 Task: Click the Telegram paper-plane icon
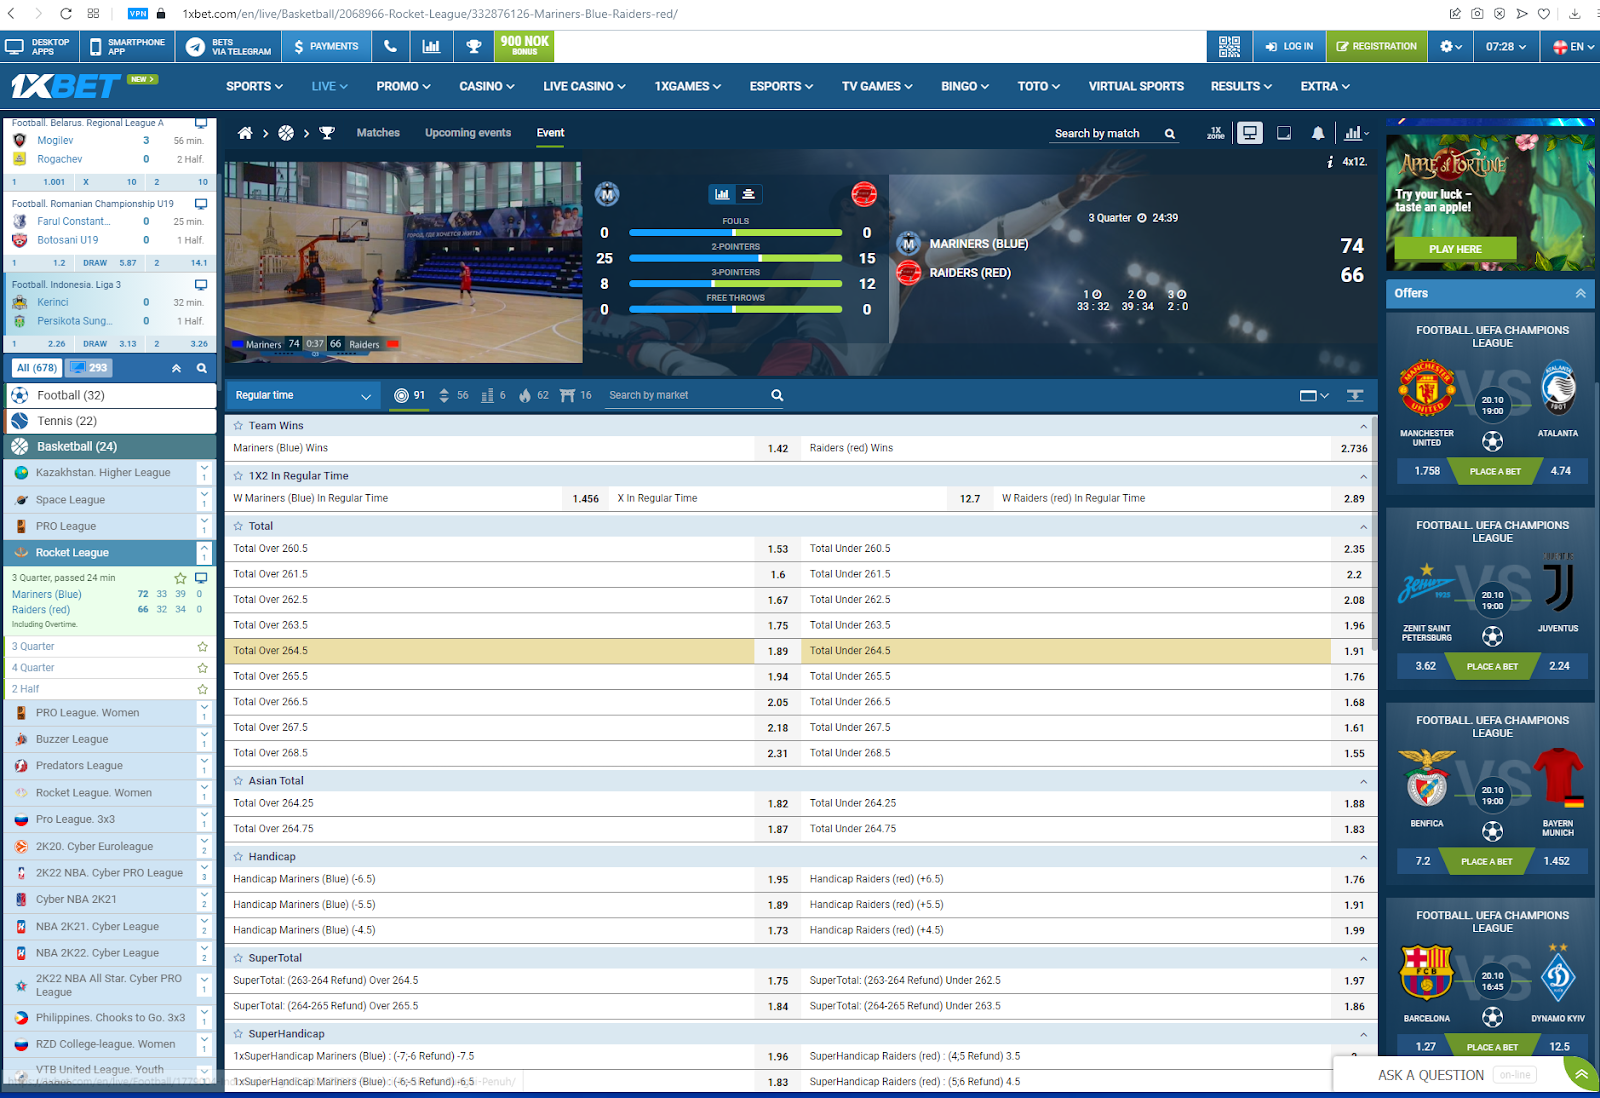[x=196, y=47]
